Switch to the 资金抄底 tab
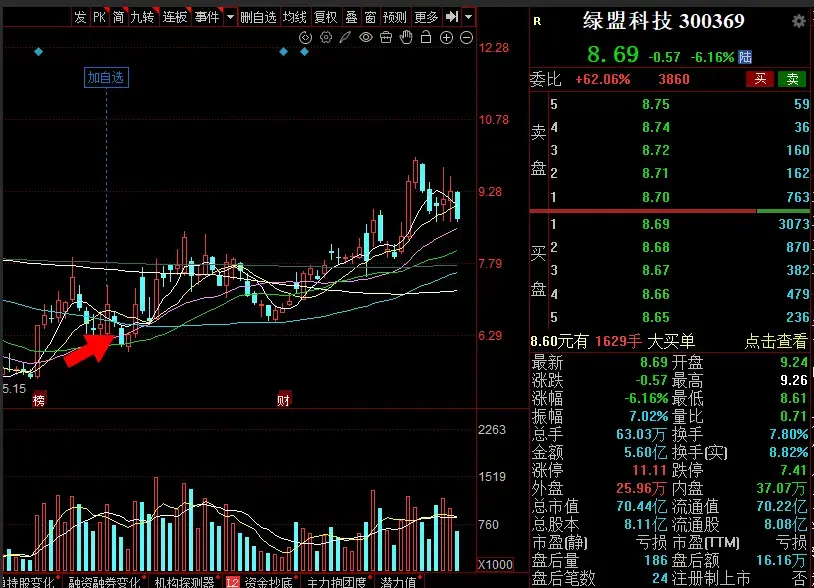814x588 pixels. (268, 582)
